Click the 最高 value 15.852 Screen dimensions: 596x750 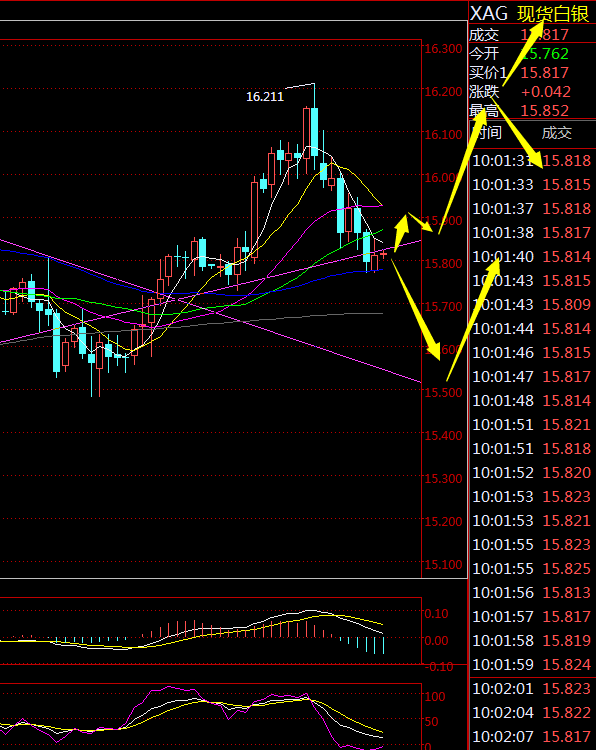pos(544,111)
